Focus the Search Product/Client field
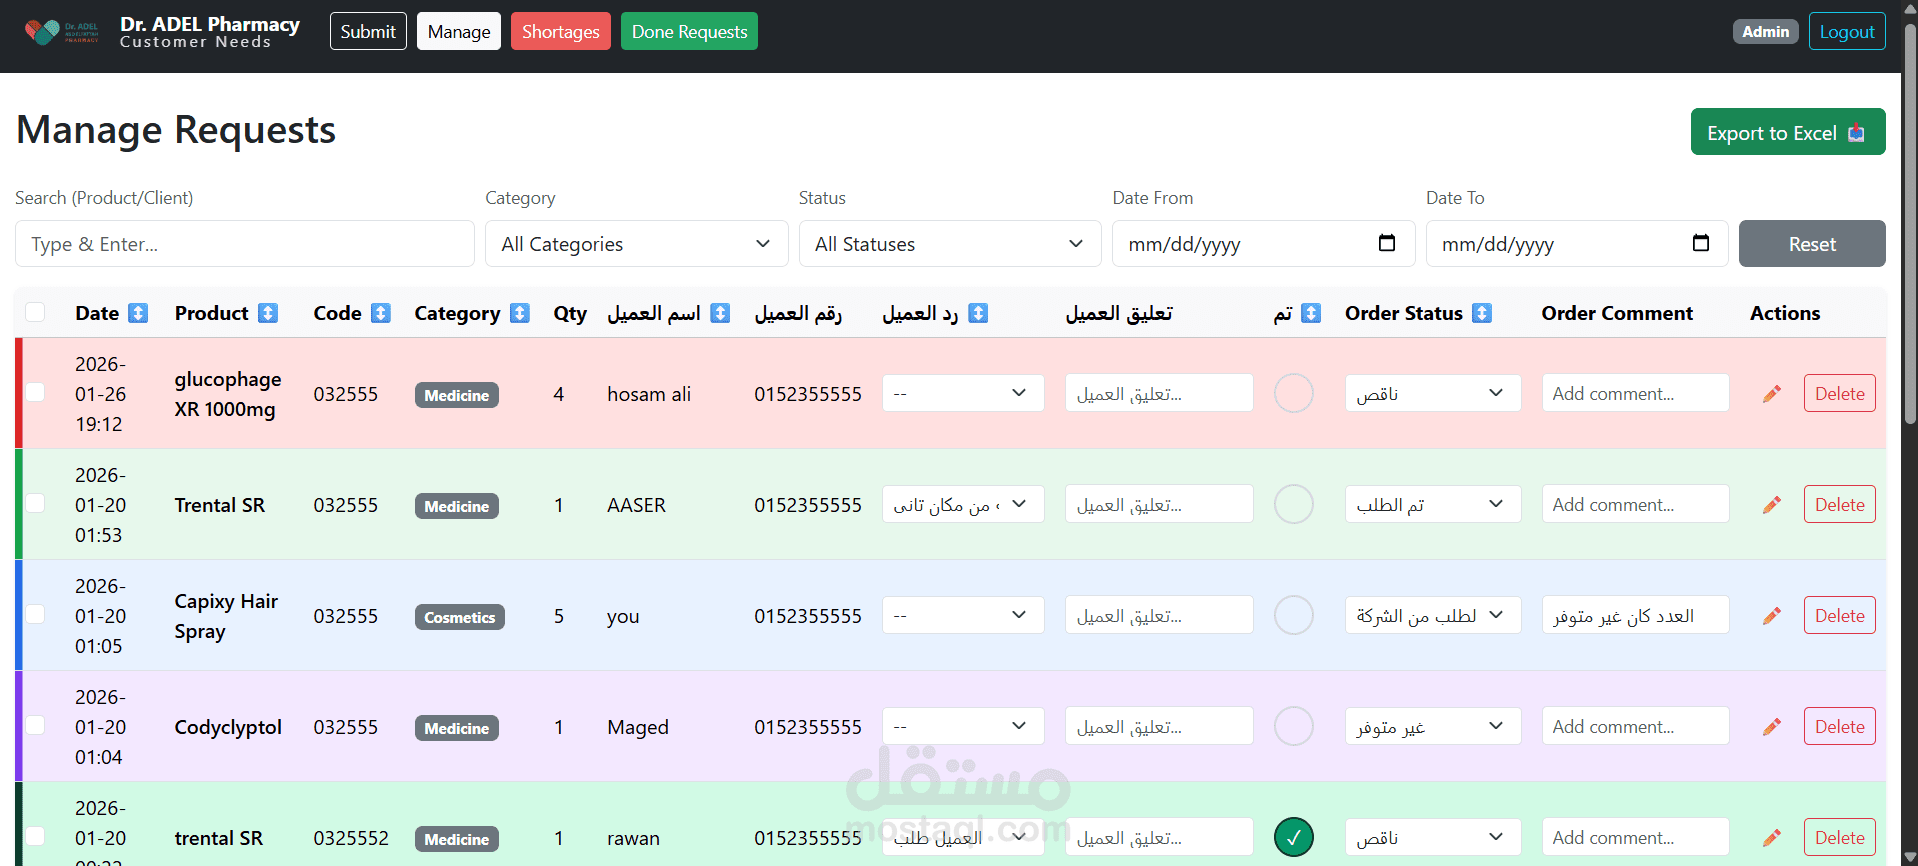The image size is (1918, 866). (245, 244)
